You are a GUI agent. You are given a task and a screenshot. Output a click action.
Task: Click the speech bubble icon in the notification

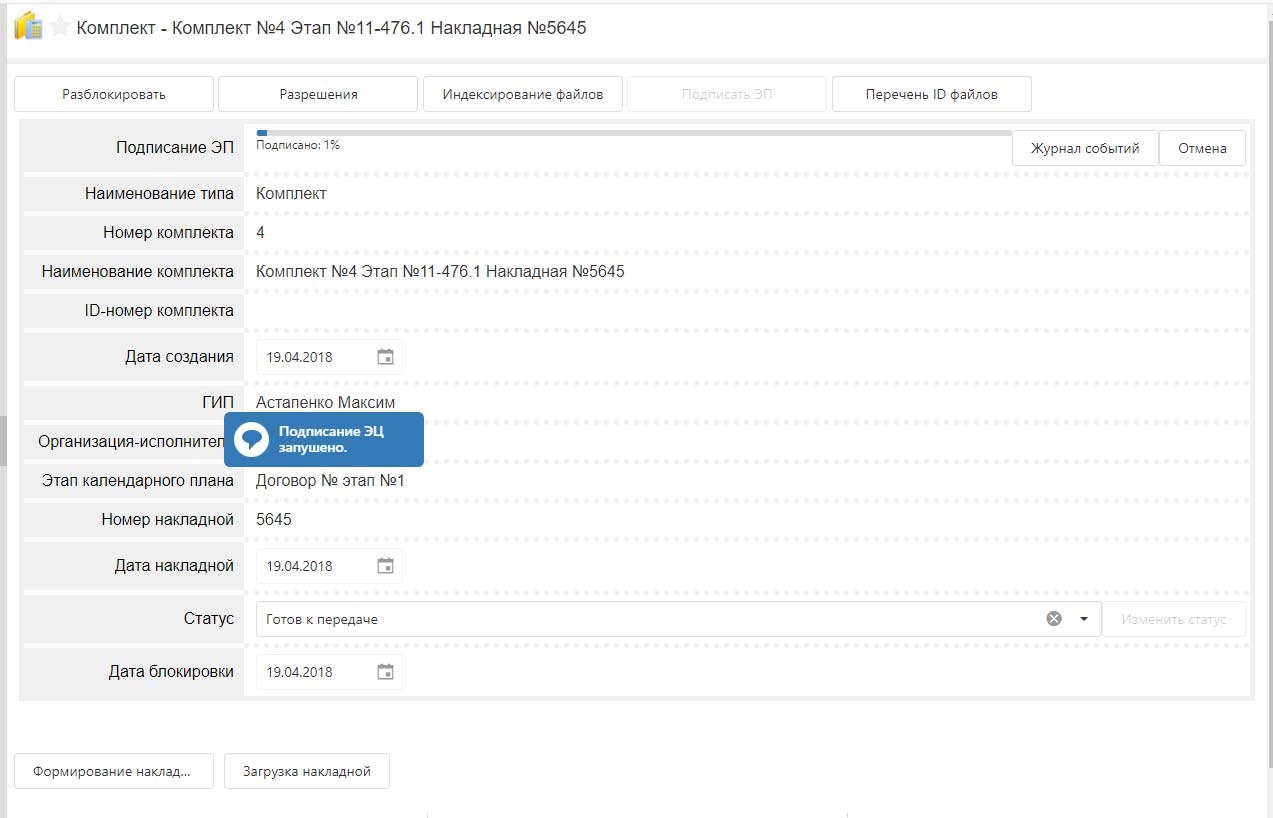[250, 439]
